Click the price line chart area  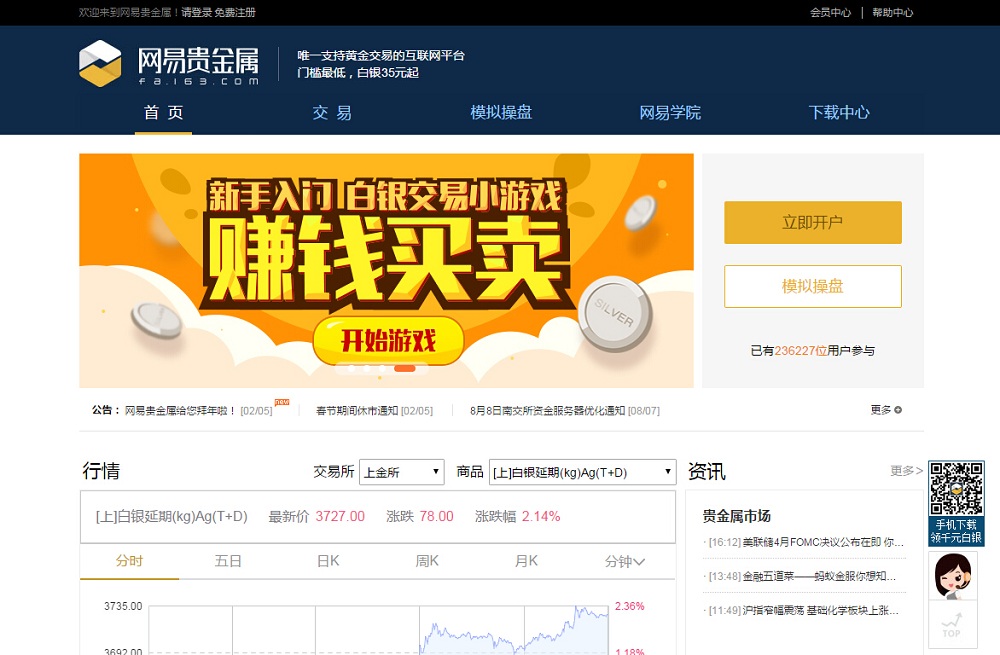point(378,629)
